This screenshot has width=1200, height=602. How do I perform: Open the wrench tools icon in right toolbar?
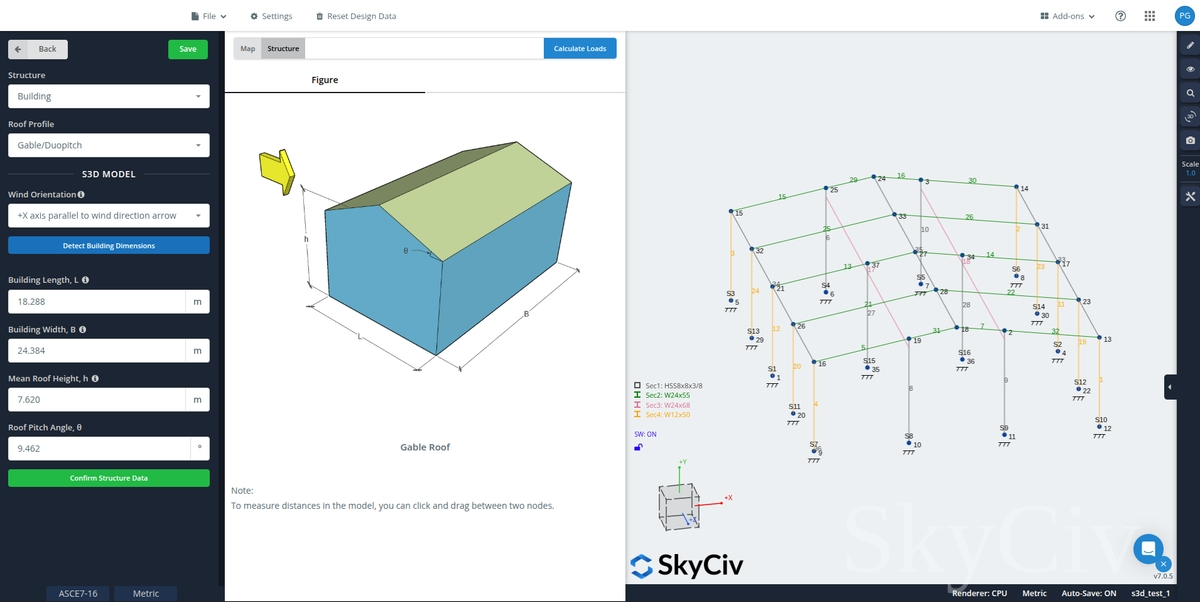coord(1189,194)
